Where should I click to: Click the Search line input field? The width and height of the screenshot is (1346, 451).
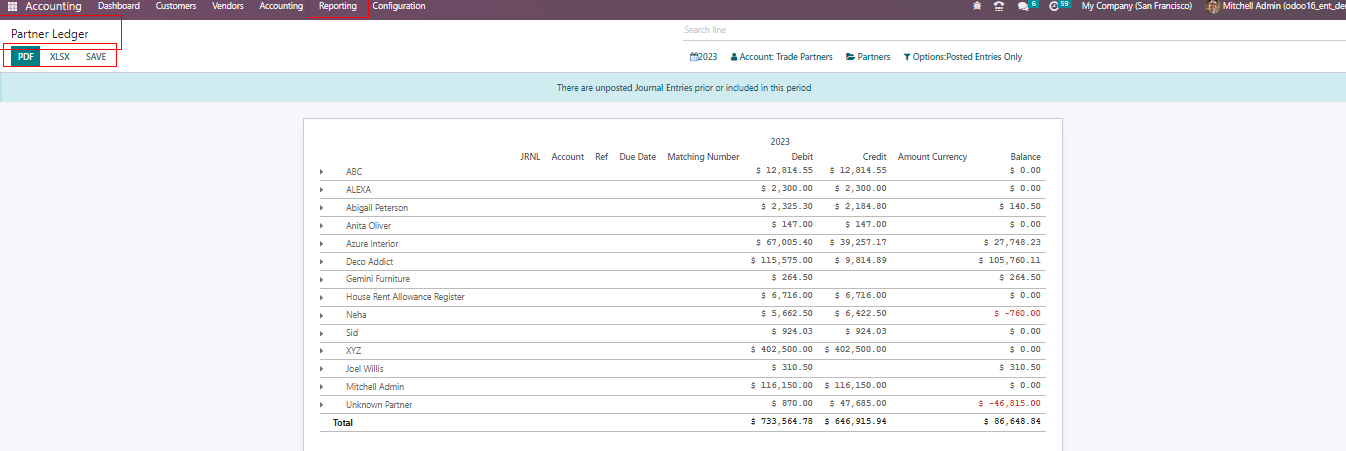1010,30
